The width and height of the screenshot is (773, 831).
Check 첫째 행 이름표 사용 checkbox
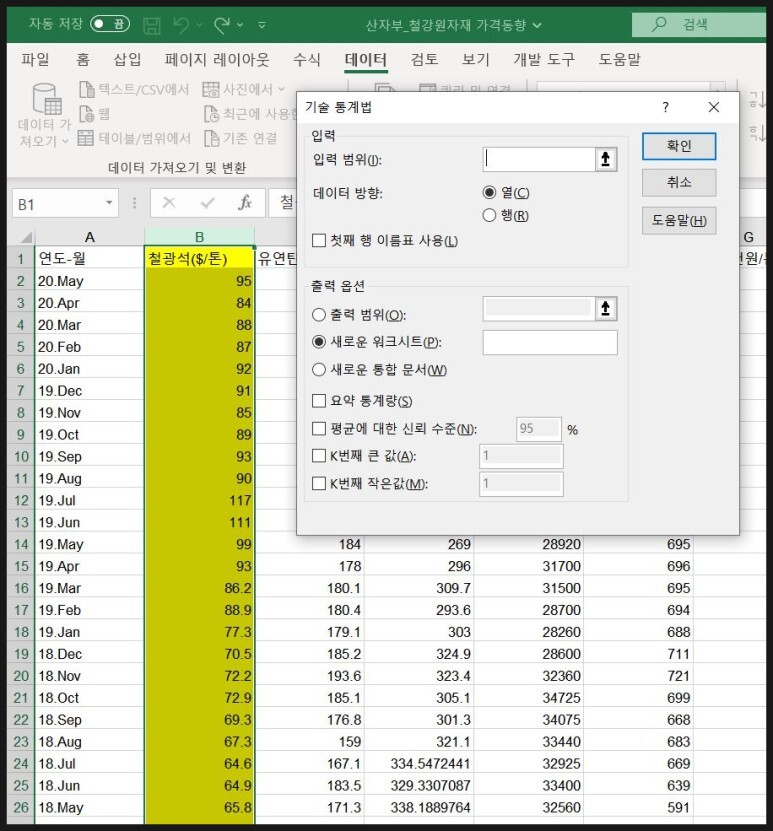(x=319, y=241)
